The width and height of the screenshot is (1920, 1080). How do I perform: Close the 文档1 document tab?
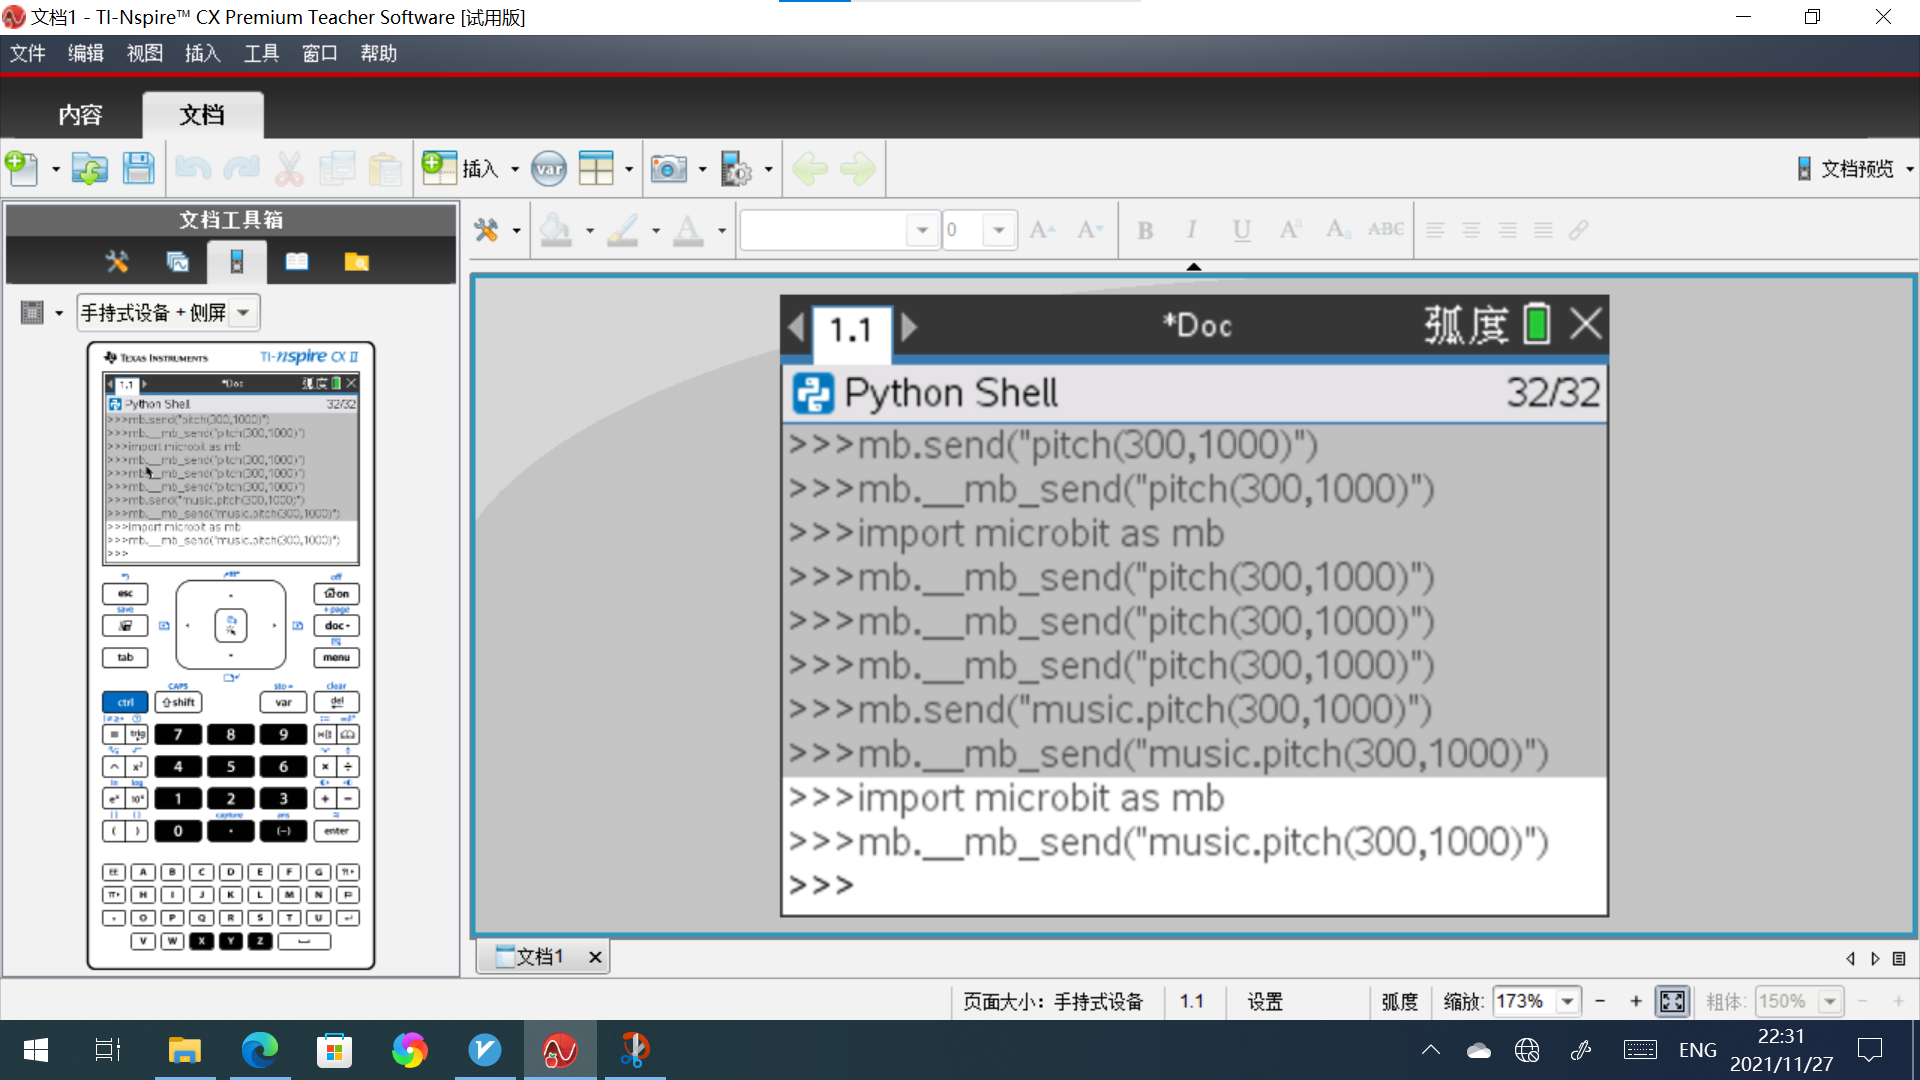[595, 957]
